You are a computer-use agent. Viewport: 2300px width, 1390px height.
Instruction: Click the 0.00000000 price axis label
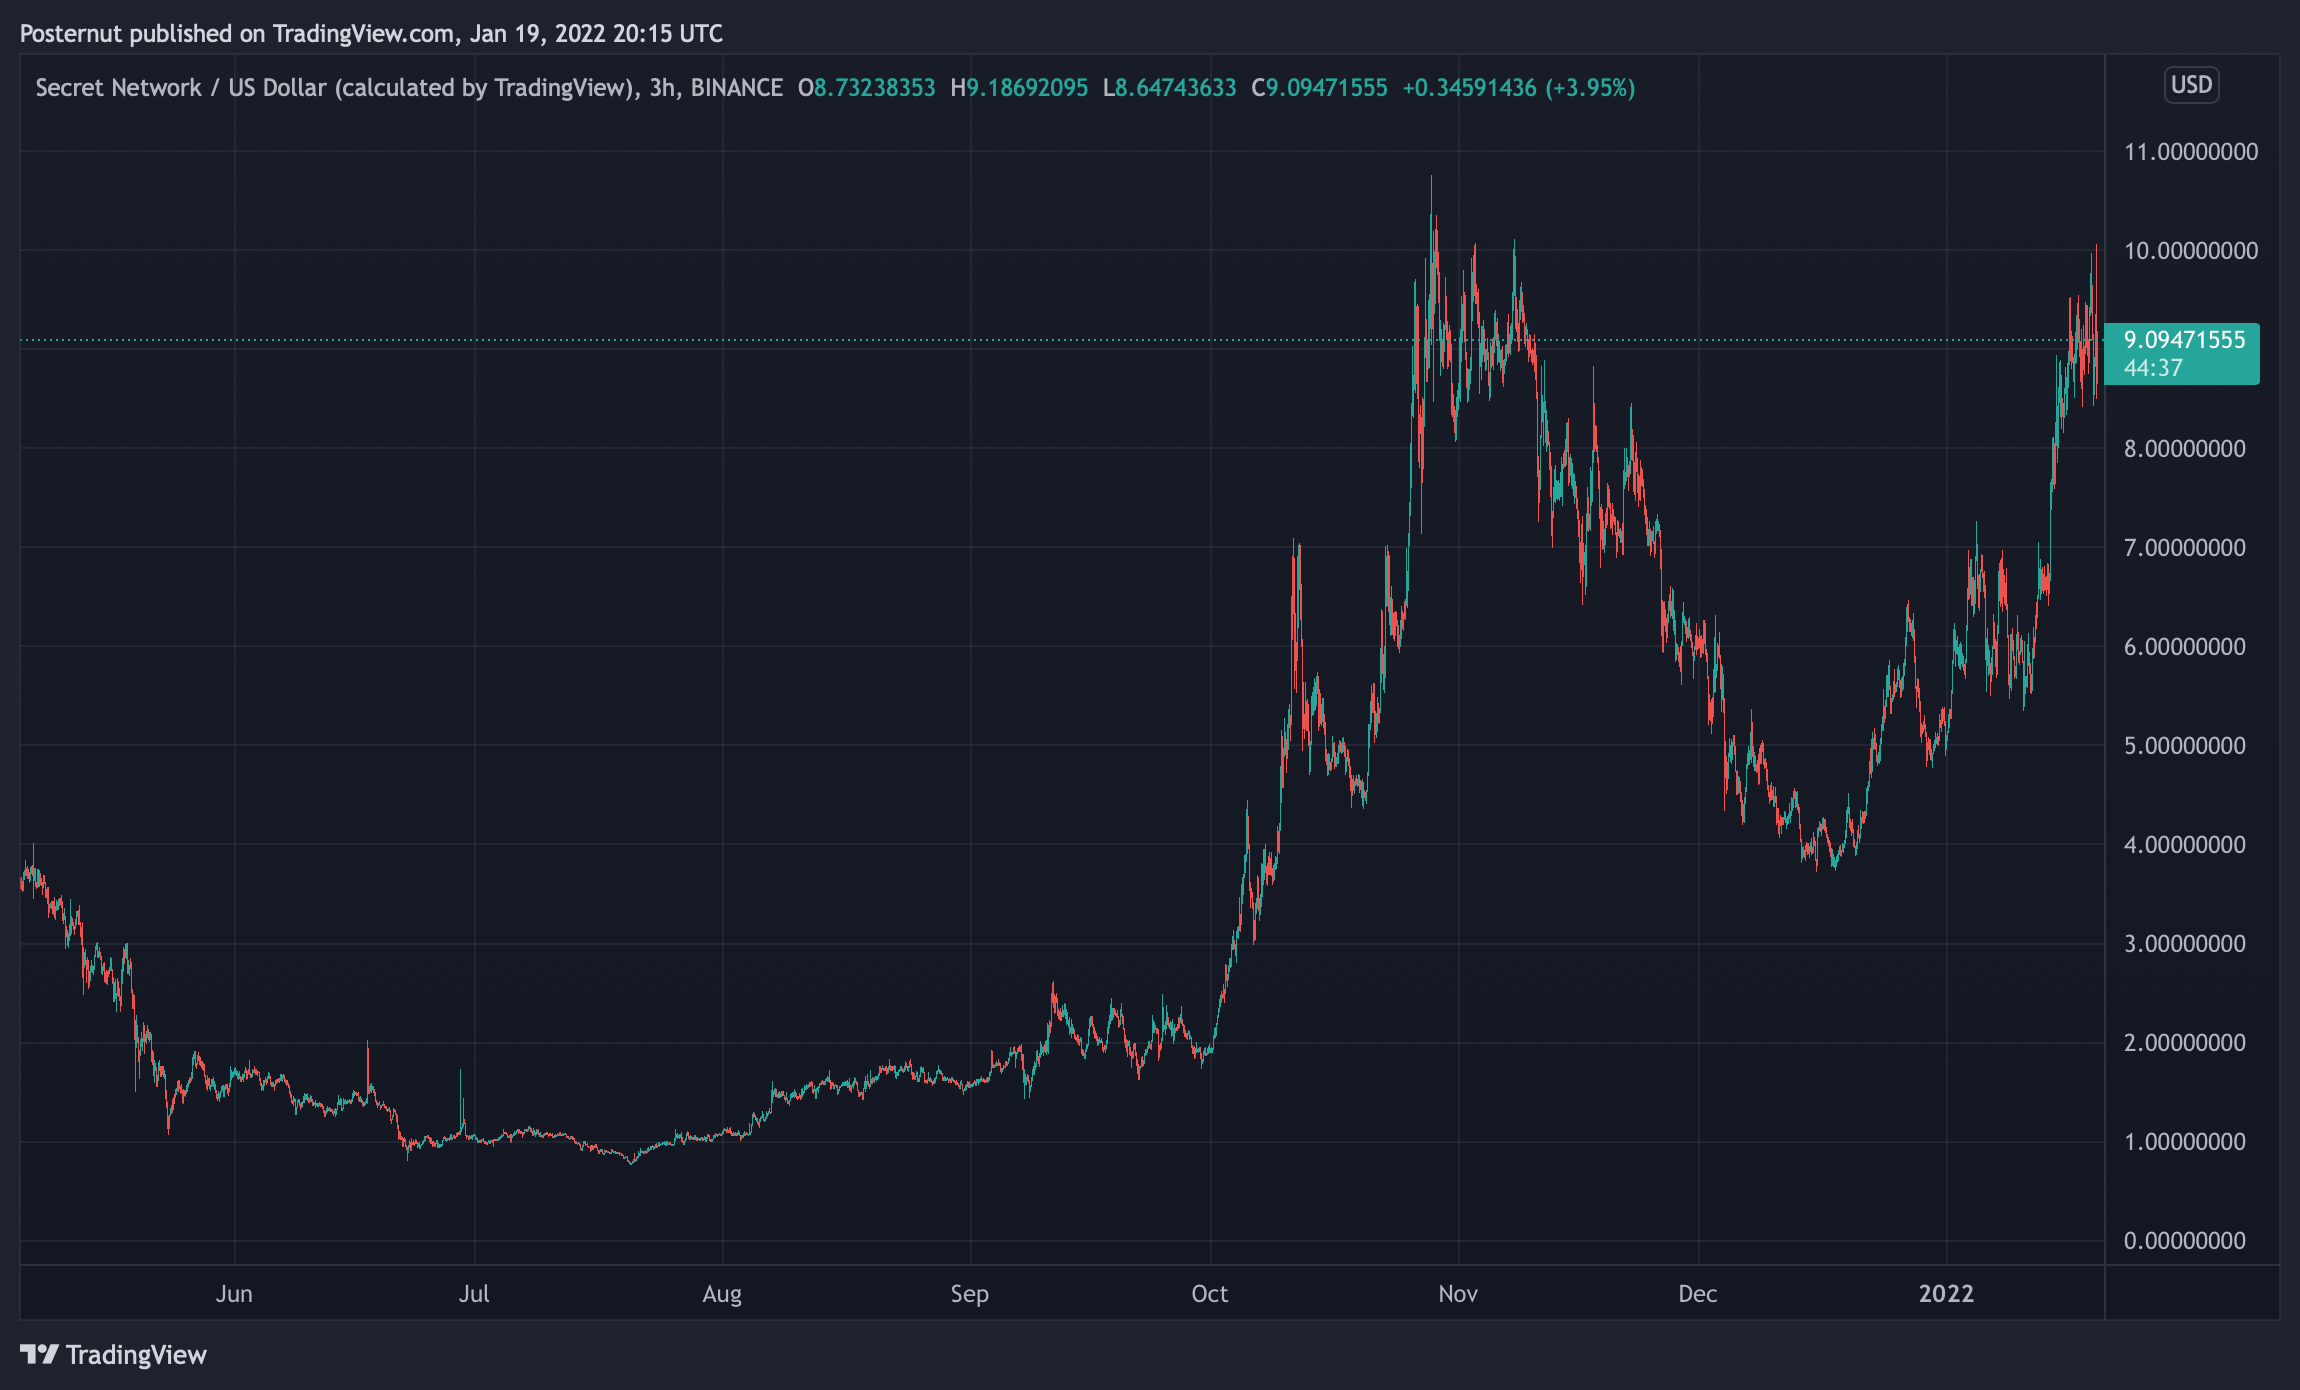[x=2184, y=1241]
